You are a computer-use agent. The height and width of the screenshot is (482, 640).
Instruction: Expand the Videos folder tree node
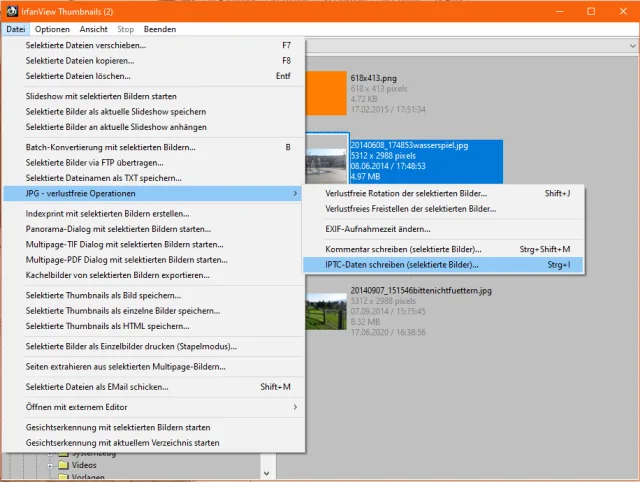tap(48, 465)
